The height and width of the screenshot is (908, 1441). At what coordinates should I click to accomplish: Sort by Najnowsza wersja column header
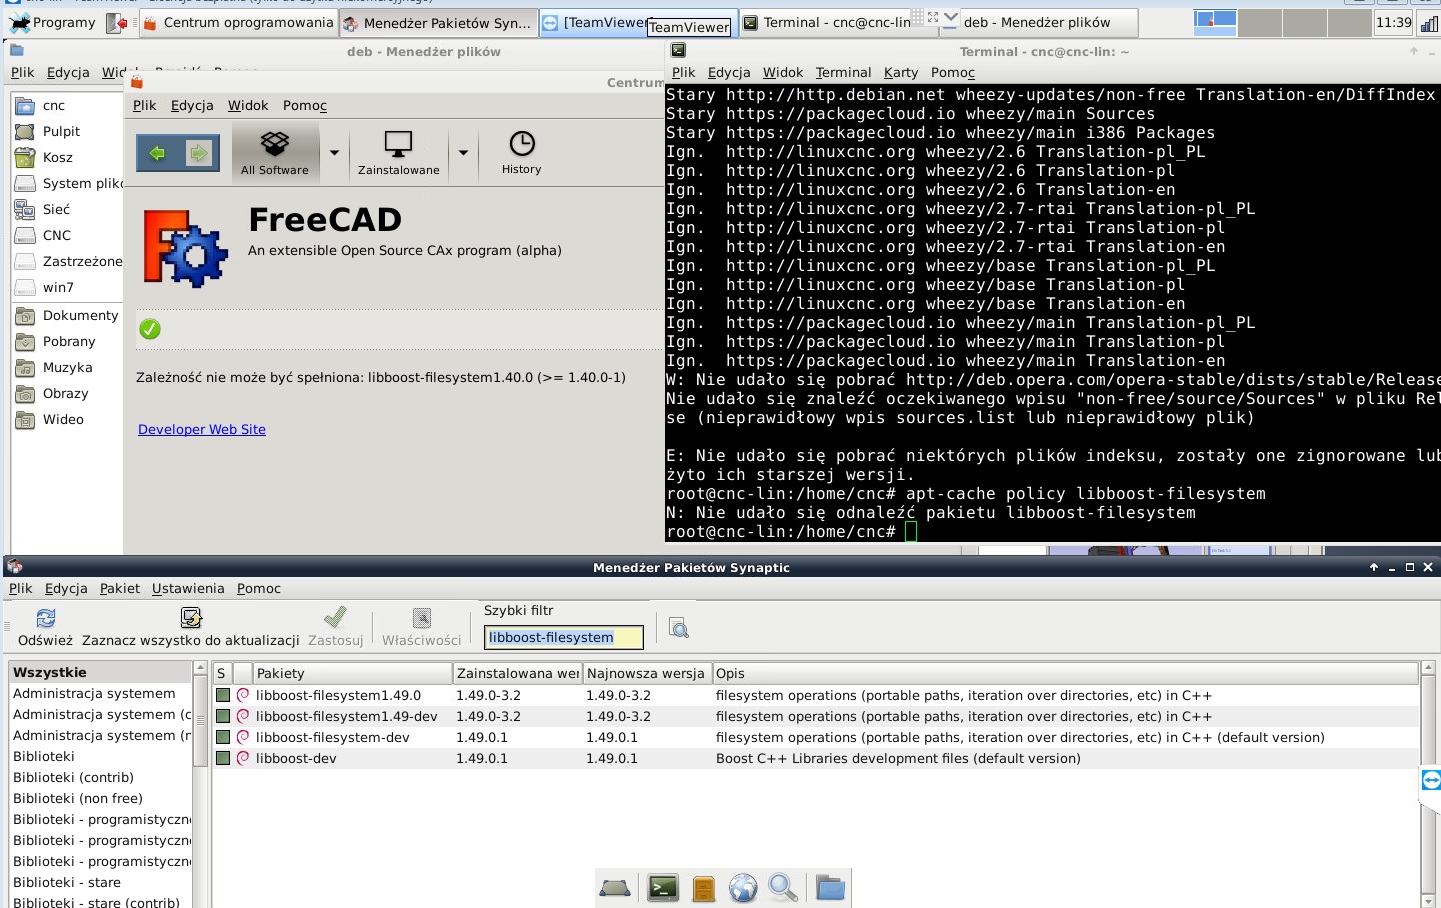tap(646, 673)
